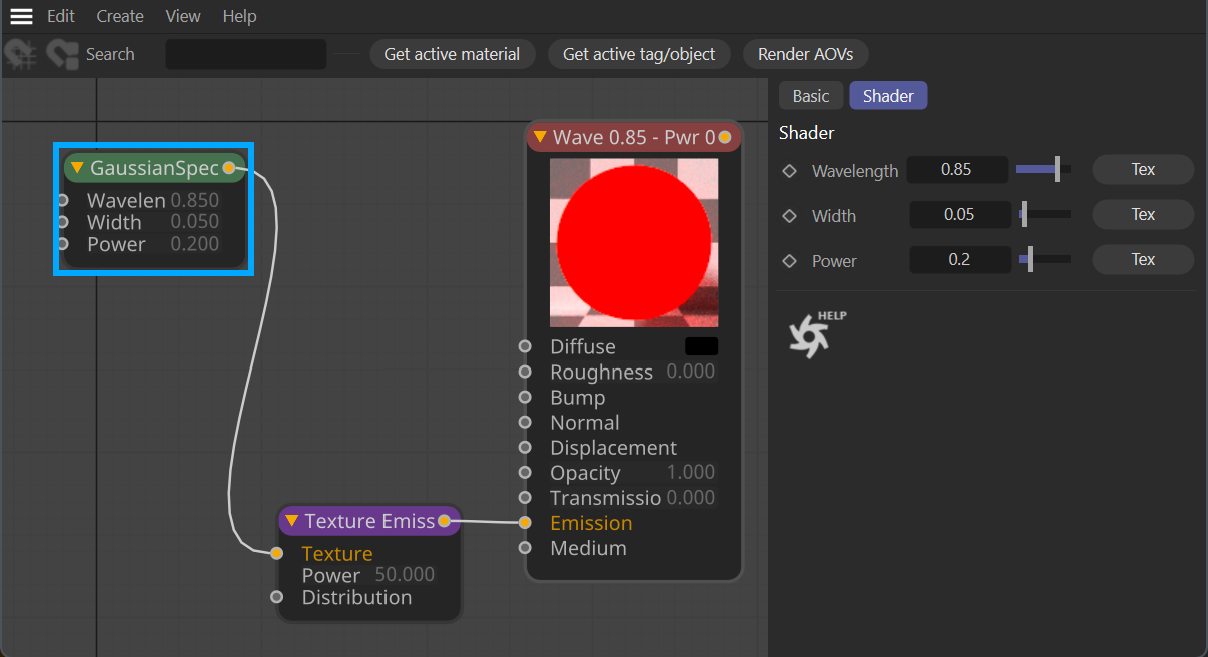1208x657 pixels.
Task: Switch to the Basic tab
Action: (810, 96)
